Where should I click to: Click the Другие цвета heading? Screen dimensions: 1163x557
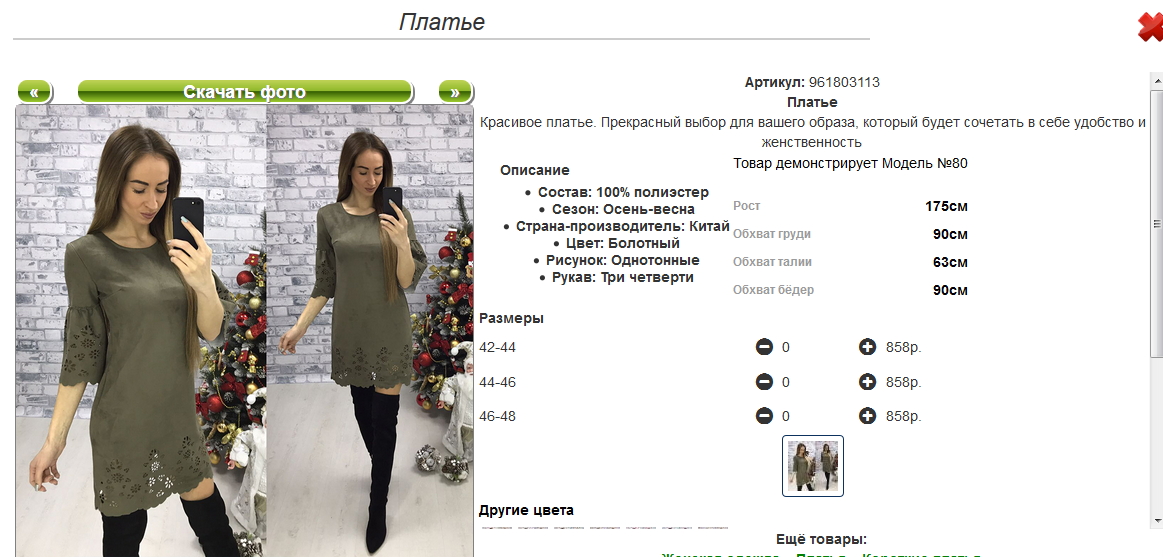coord(527,510)
